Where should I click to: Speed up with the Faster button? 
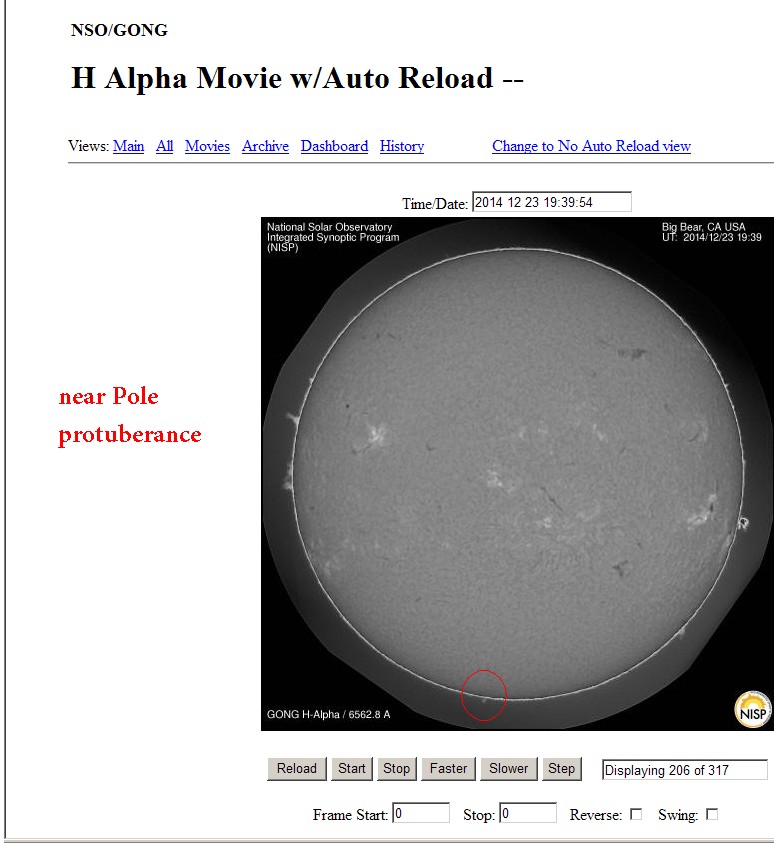pos(448,768)
